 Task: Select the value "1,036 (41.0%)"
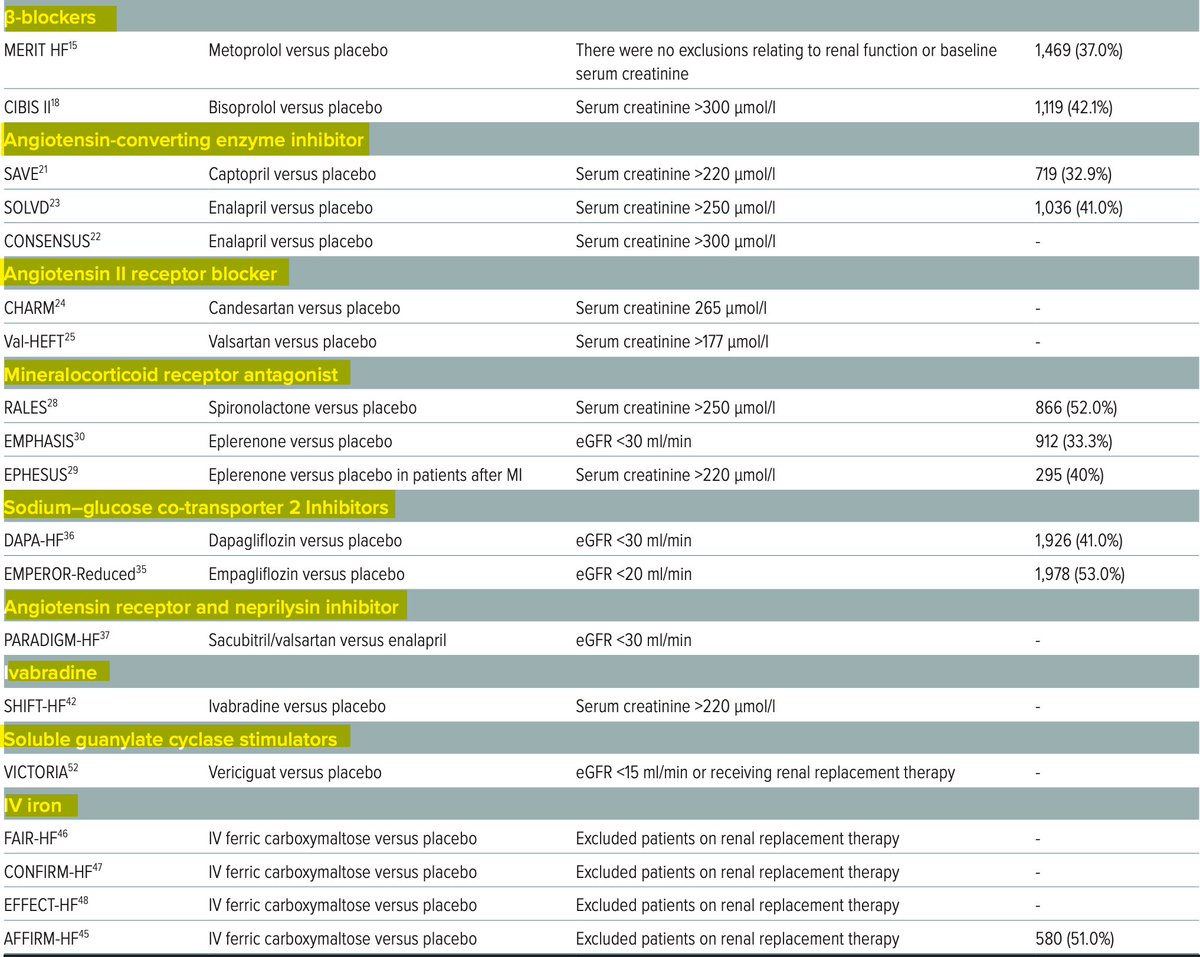(1079, 209)
